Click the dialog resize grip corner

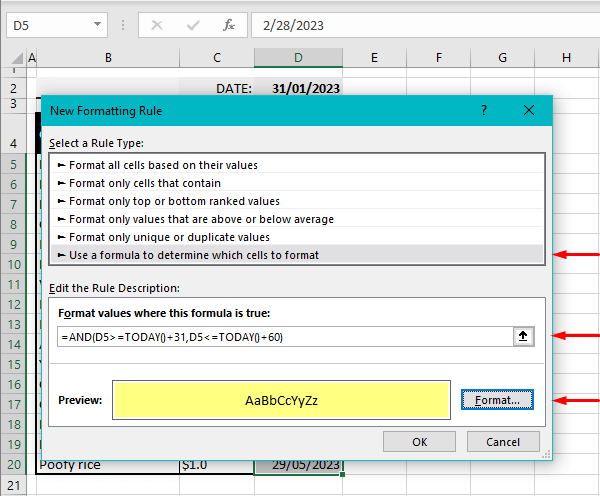coord(546,455)
